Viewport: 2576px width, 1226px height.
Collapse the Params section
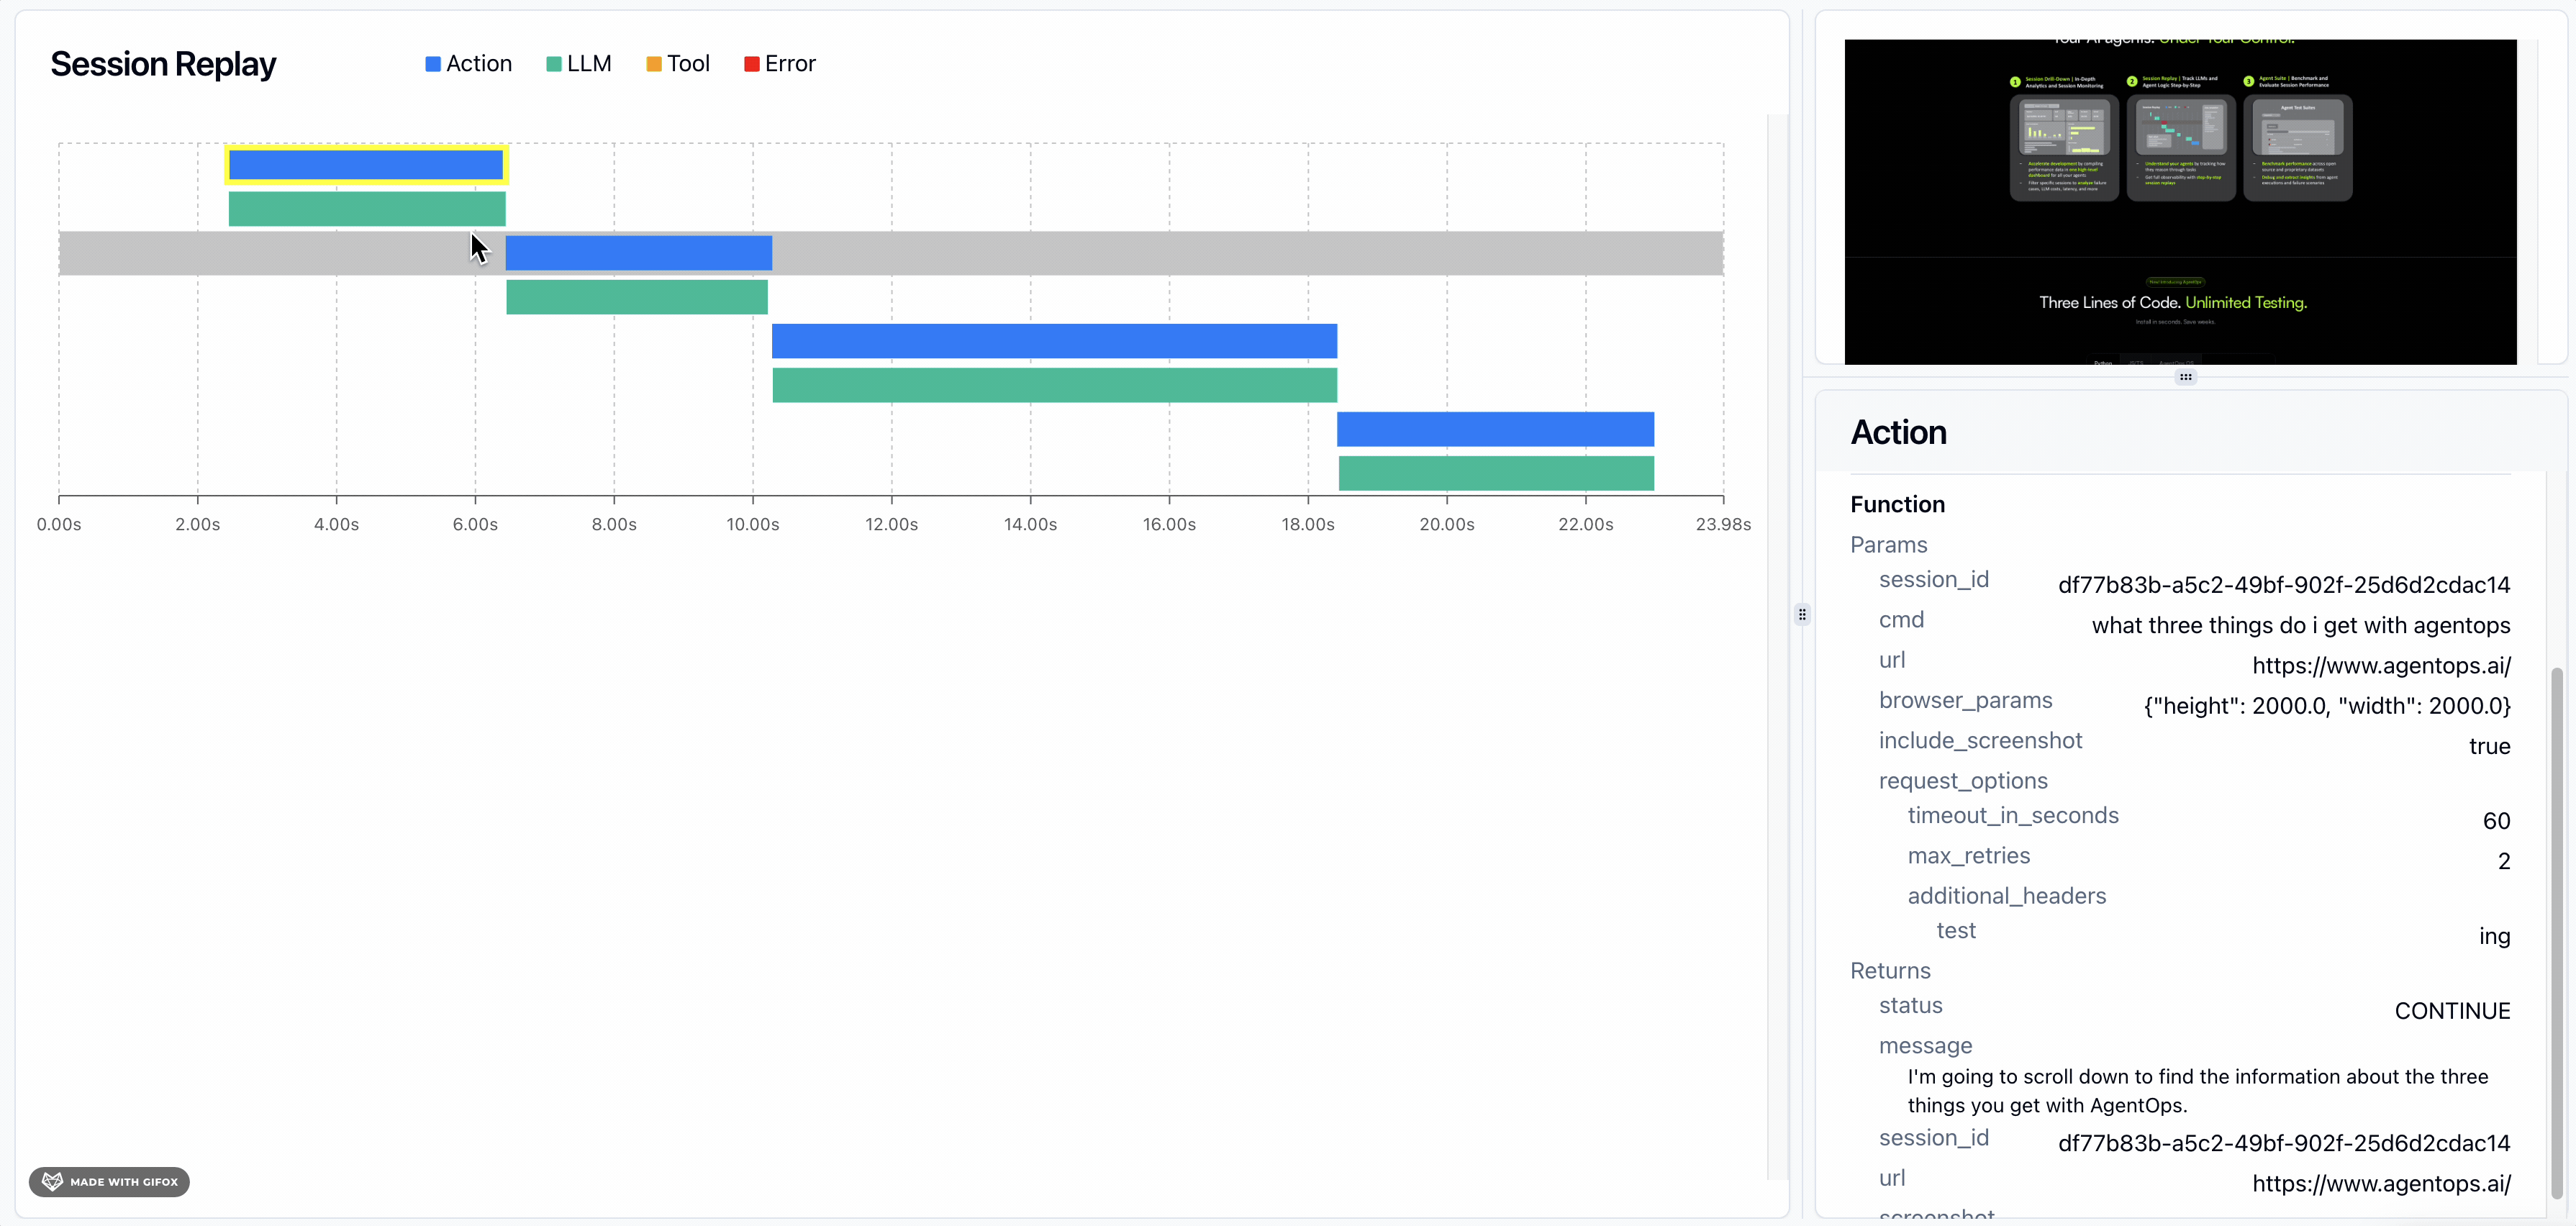(1888, 545)
